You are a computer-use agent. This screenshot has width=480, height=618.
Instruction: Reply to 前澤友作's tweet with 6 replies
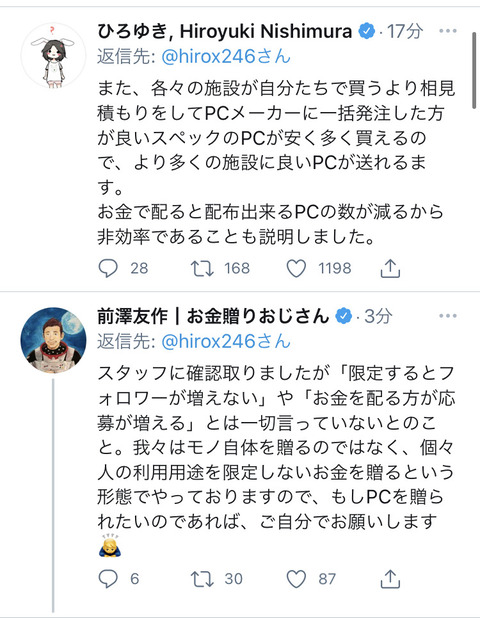[x=108, y=579]
